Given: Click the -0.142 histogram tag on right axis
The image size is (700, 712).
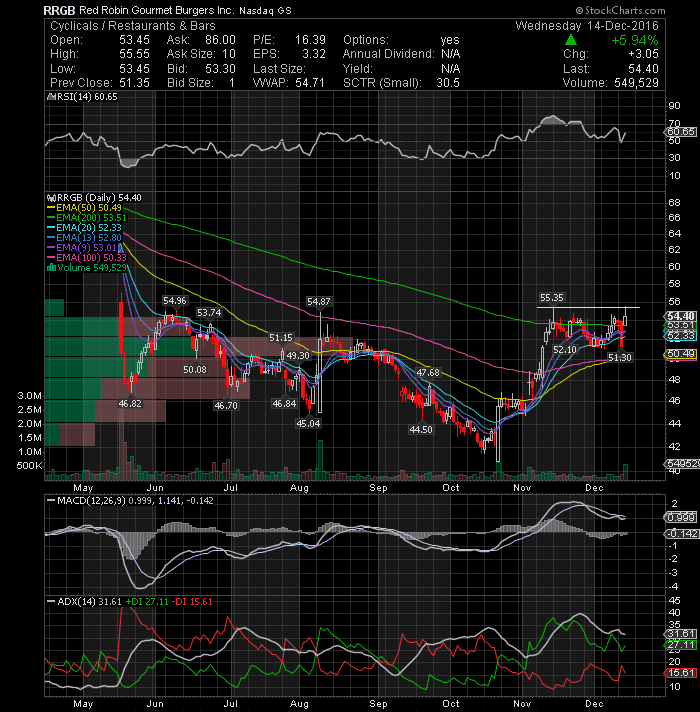Looking at the screenshot, I should coord(681,533).
